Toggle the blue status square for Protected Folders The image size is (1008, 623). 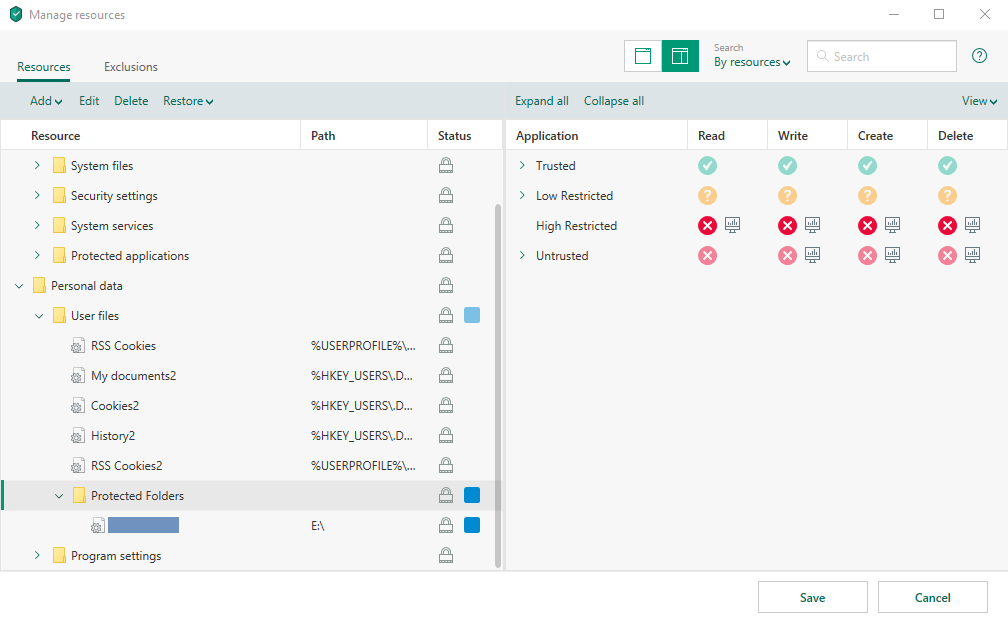472,495
